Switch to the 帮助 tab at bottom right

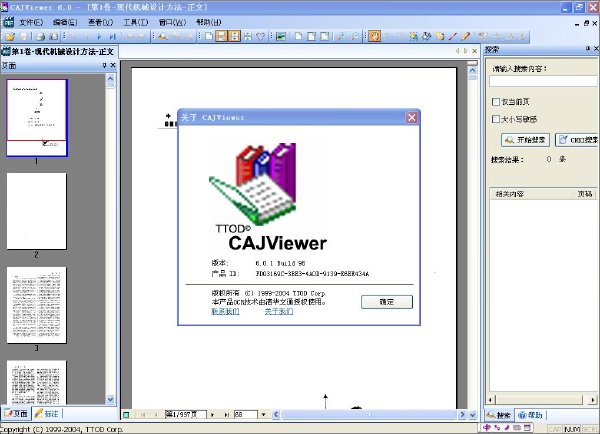click(x=530, y=415)
